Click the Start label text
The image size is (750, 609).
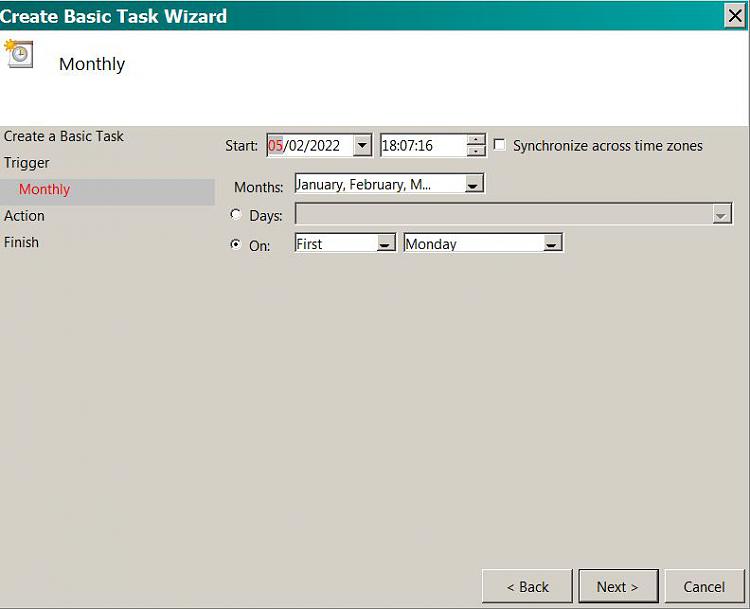coord(242,145)
